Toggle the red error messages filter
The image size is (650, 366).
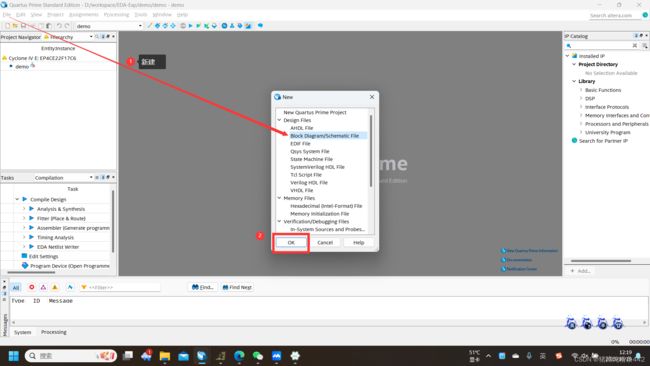click(x=32, y=287)
